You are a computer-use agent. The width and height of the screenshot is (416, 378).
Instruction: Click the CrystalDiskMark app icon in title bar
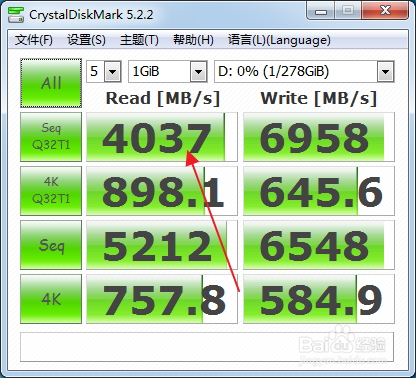pyautogui.click(x=16, y=15)
